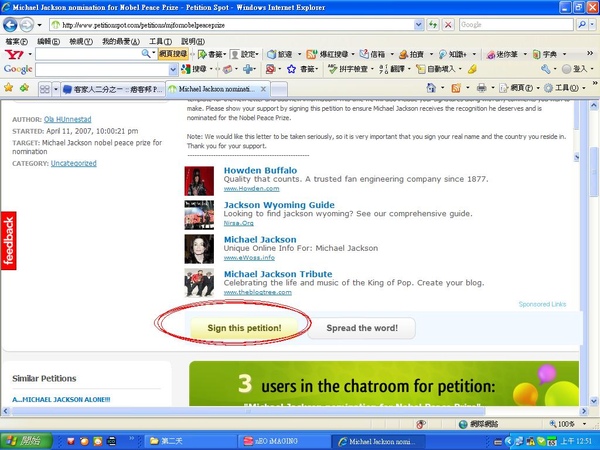Open the search provider dropdown arrow
The width and height of the screenshot is (600, 450).
(593, 24)
